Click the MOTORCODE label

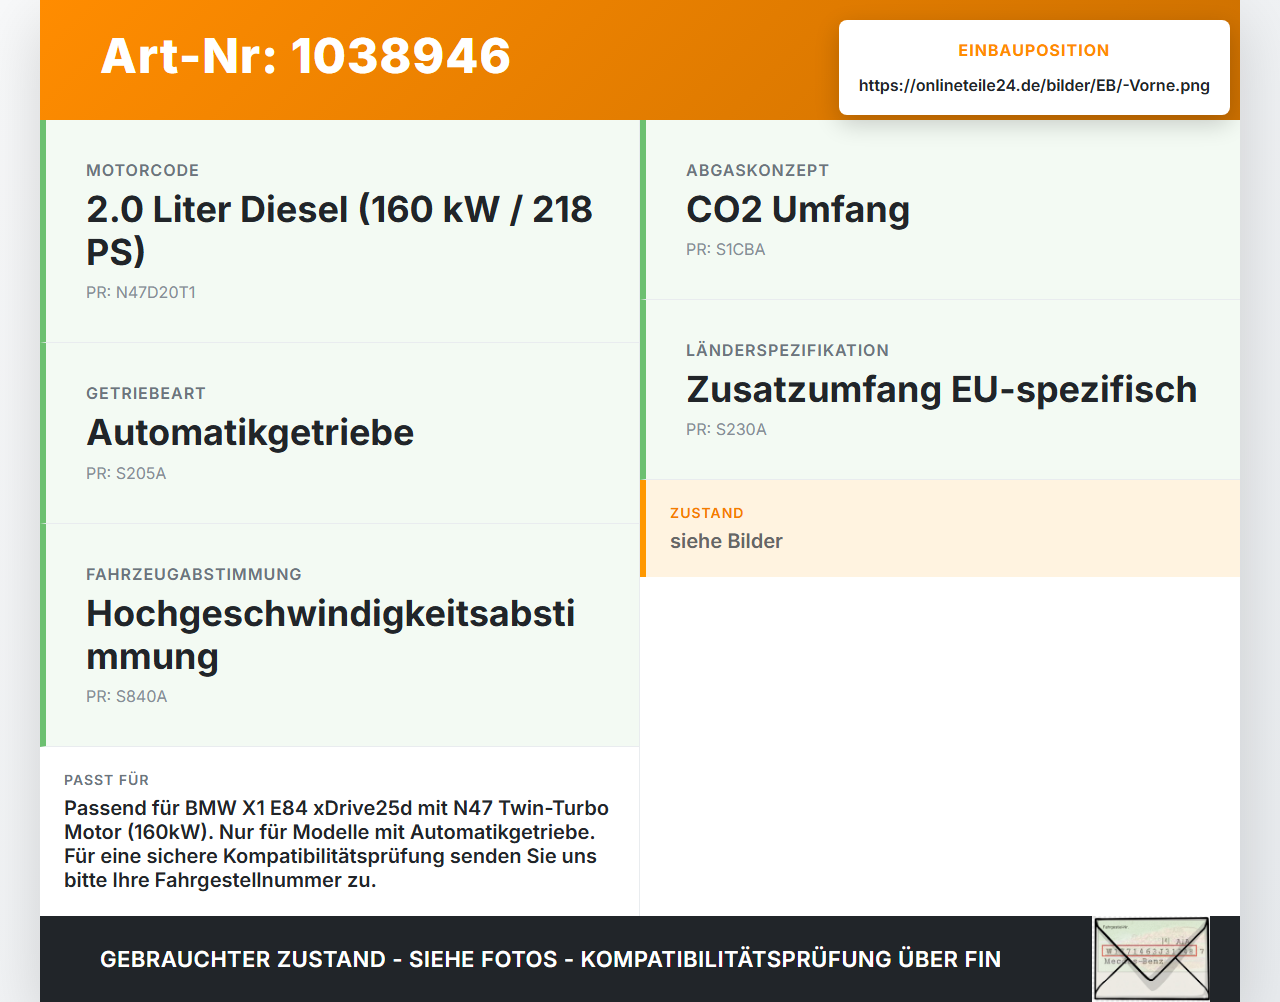click(143, 170)
